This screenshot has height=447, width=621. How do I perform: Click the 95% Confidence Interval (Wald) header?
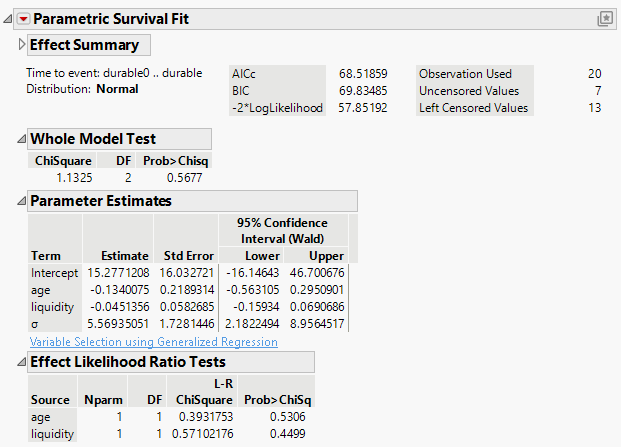click(x=282, y=231)
